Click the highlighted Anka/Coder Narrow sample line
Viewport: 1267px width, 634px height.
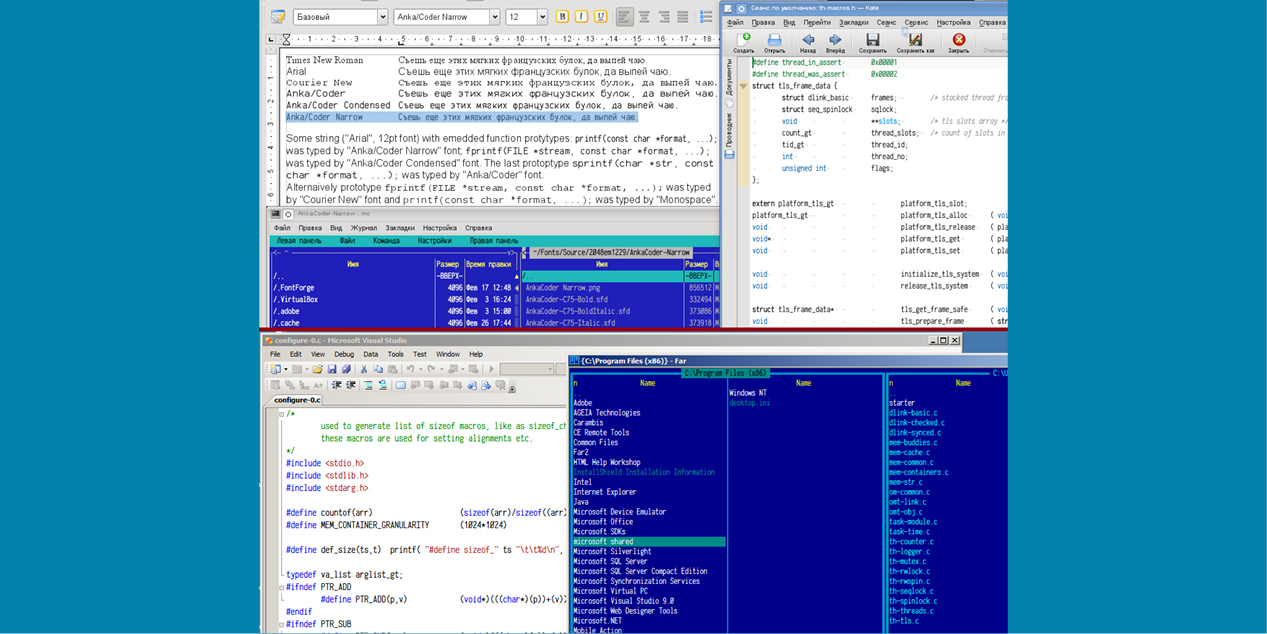(x=462, y=117)
